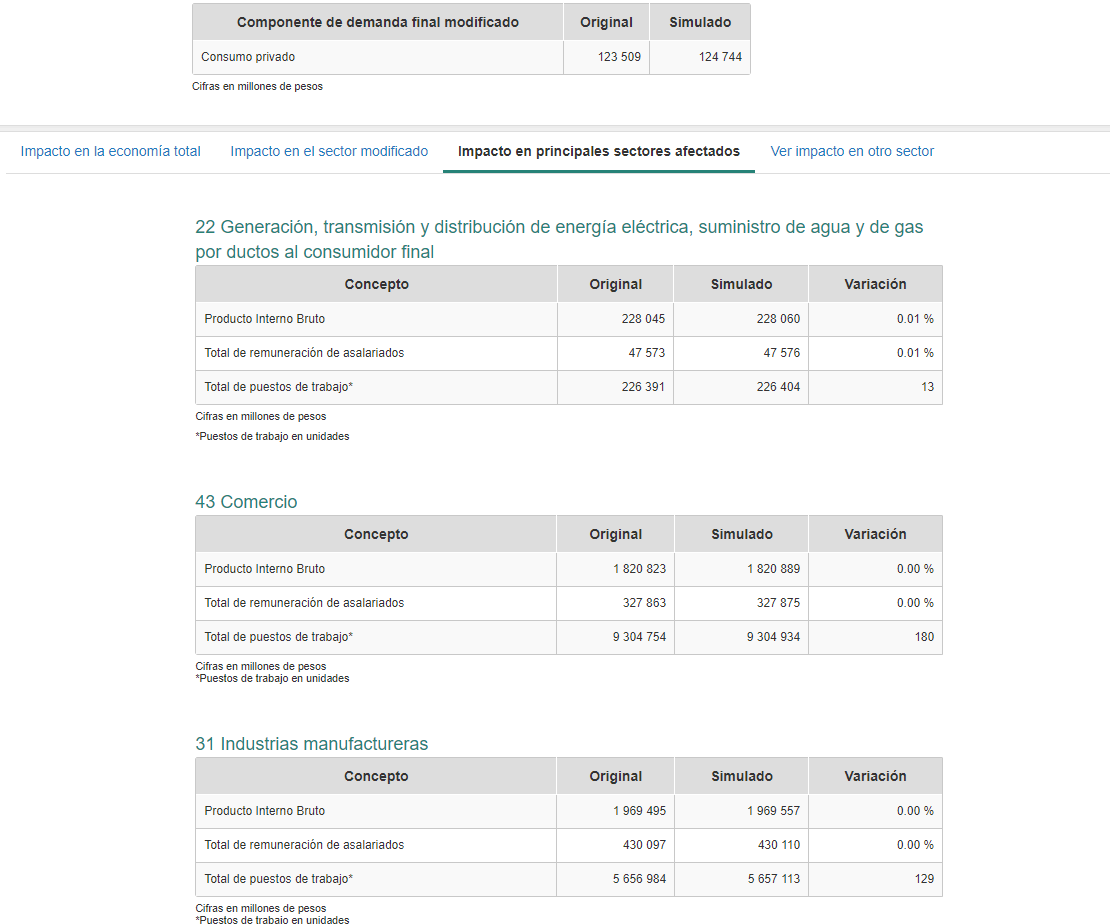This screenshot has width=1110, height=924.
Task: Select "Impacto en principales sectores afectados" tab
Action: tap(598, 151)
